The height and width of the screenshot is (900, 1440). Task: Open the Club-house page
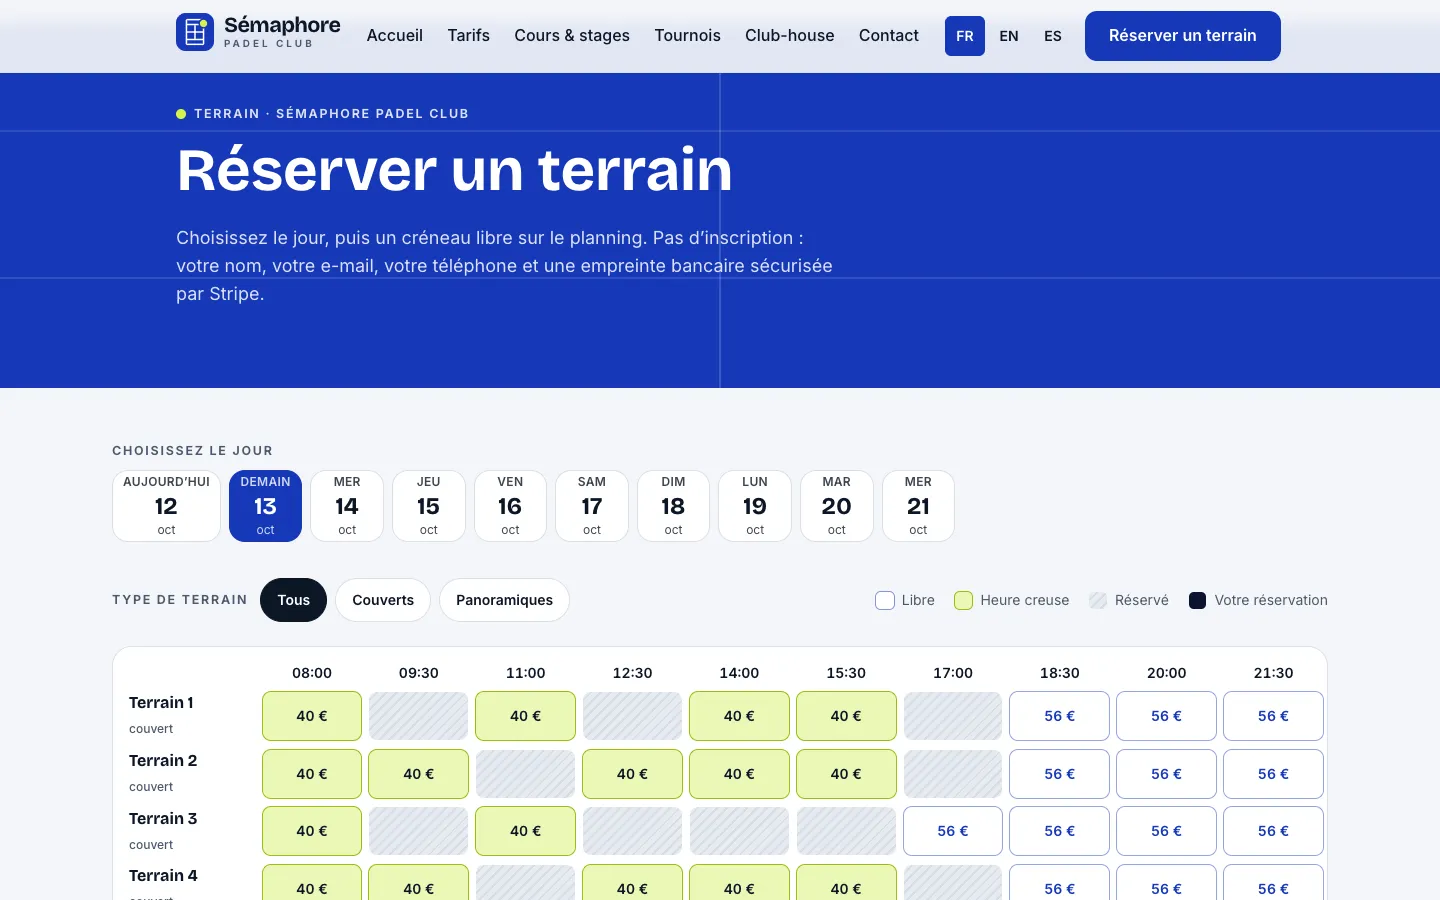coord(789,35)
